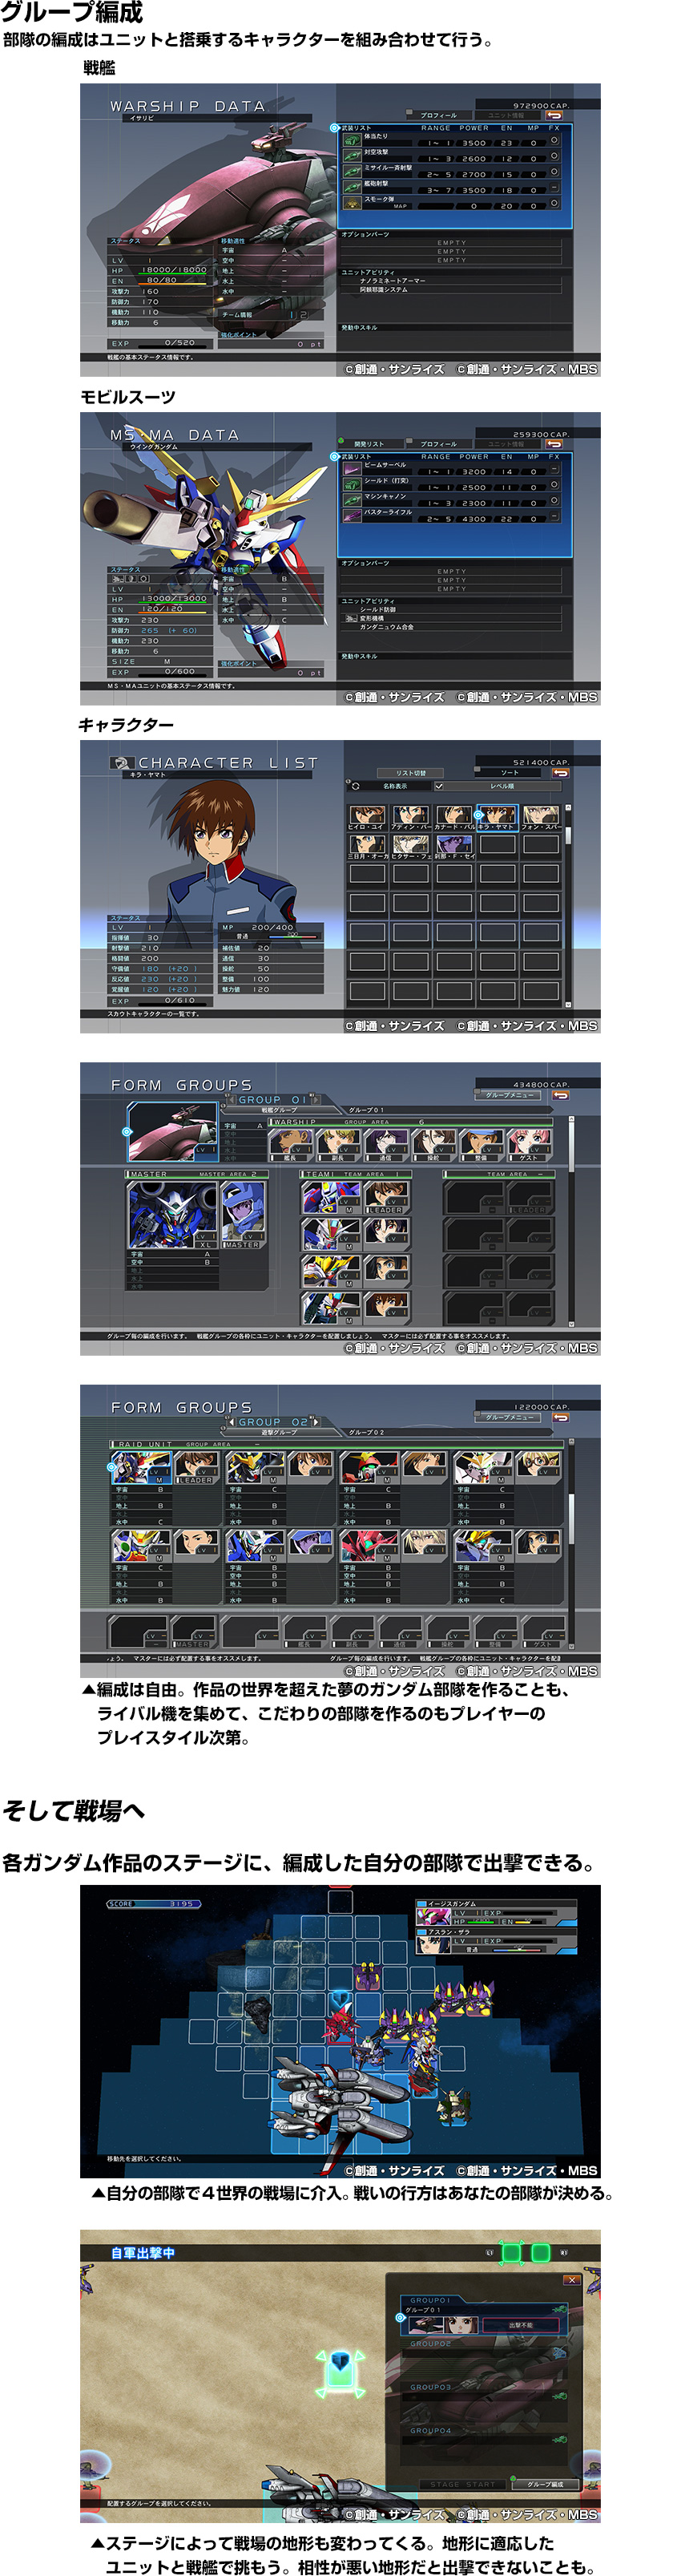This screenshot has width=681, height=2576.
Task: Select the シールド(打突) weapon row
Action: tap(452, 484)
